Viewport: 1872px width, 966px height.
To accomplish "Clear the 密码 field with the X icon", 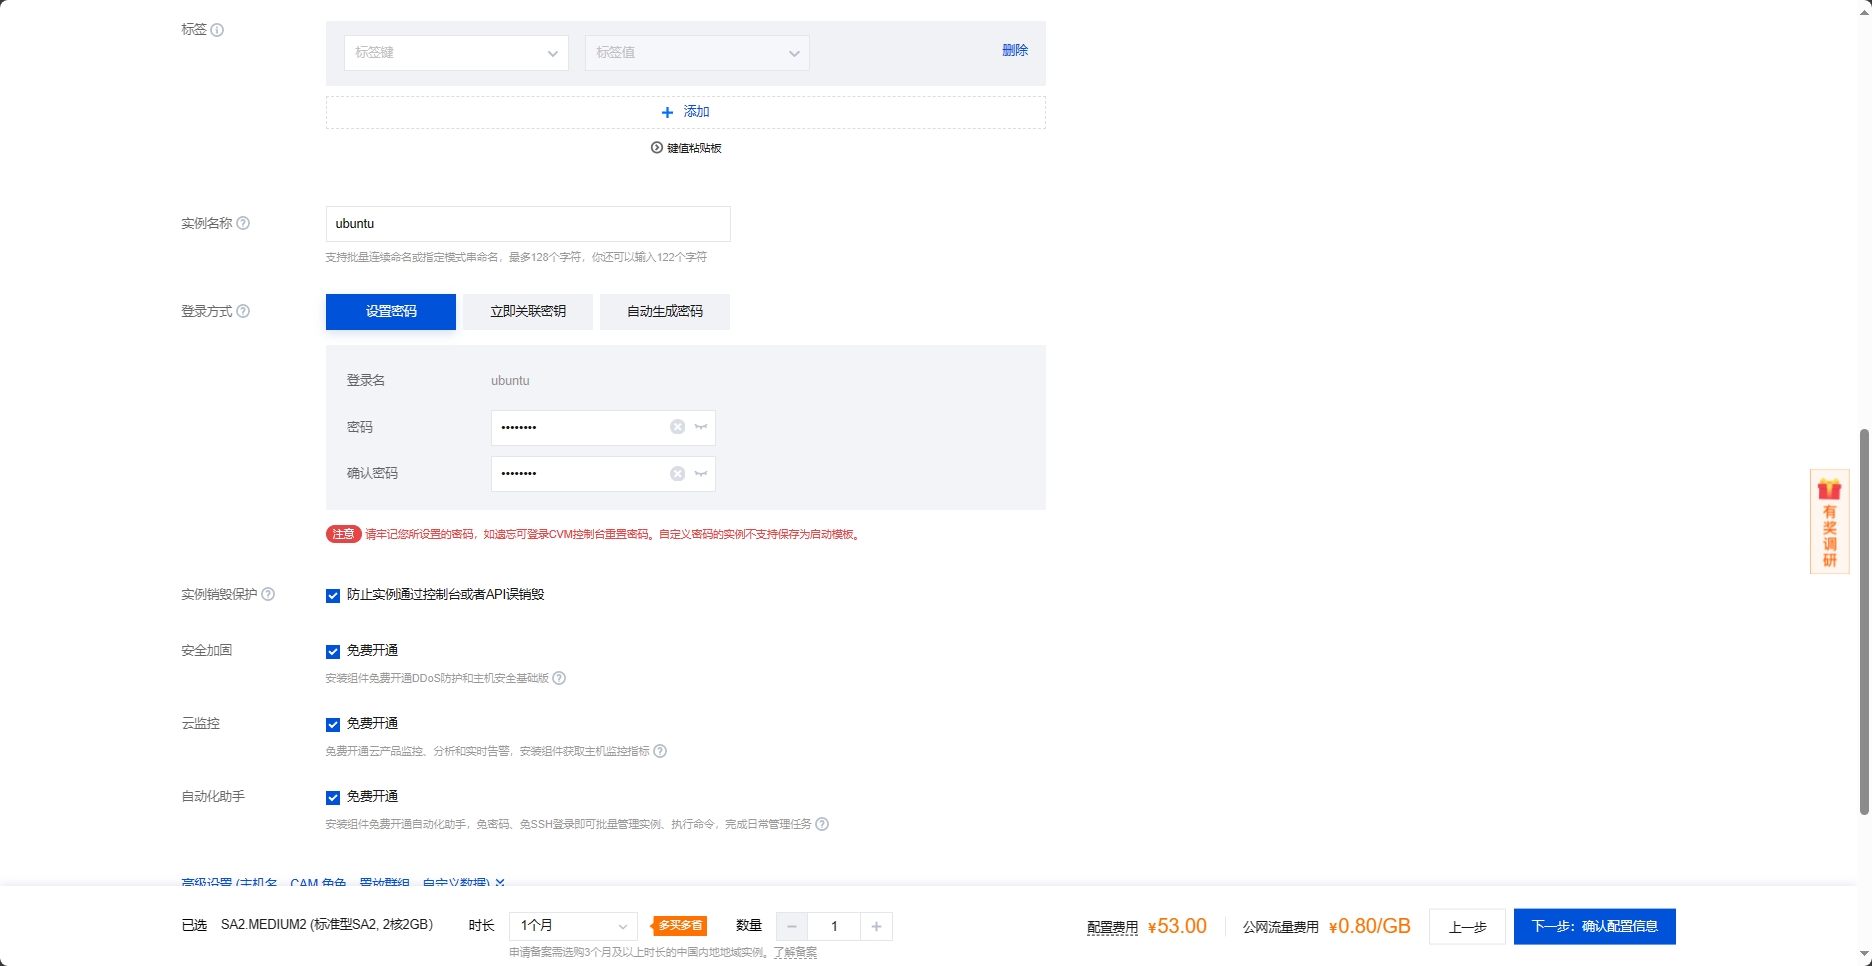I will pos(677,427).
